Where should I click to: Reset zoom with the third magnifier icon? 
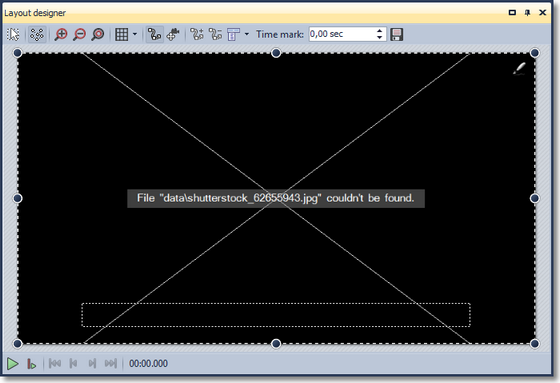coord(98,34)
